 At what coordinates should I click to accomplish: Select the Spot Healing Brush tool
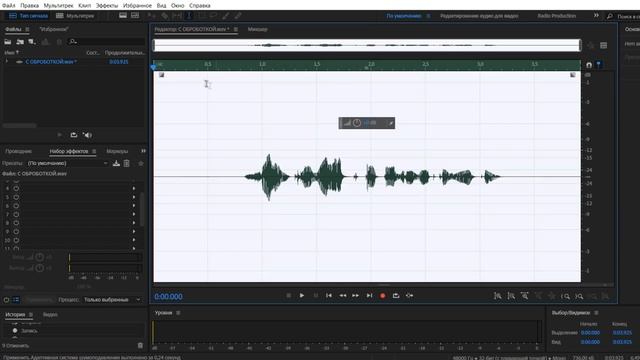click(238, 16)
